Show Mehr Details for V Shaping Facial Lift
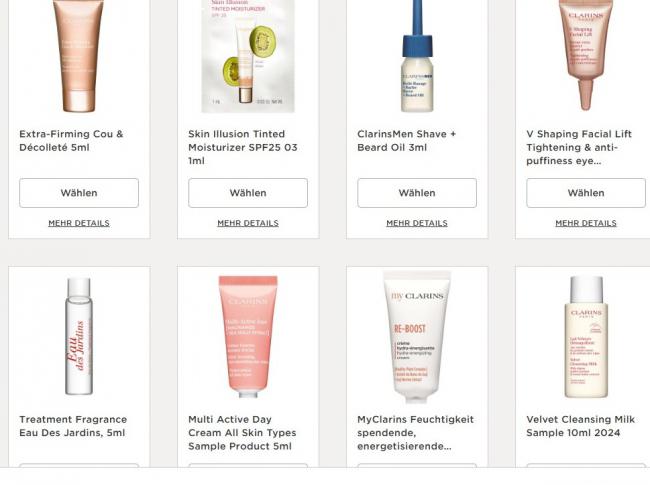The width and height of the screenshot is (650, 485). pyautogui.click(x=586, y=223)
